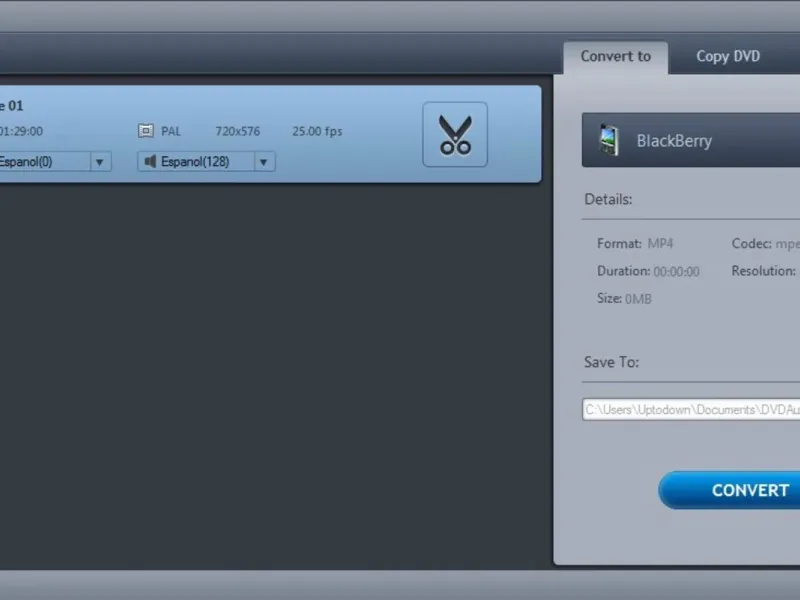Viewport: 800px width, 600px height.
Task: Click the Duration: 00:00:00 detail
Action: (x=648, y=271)
